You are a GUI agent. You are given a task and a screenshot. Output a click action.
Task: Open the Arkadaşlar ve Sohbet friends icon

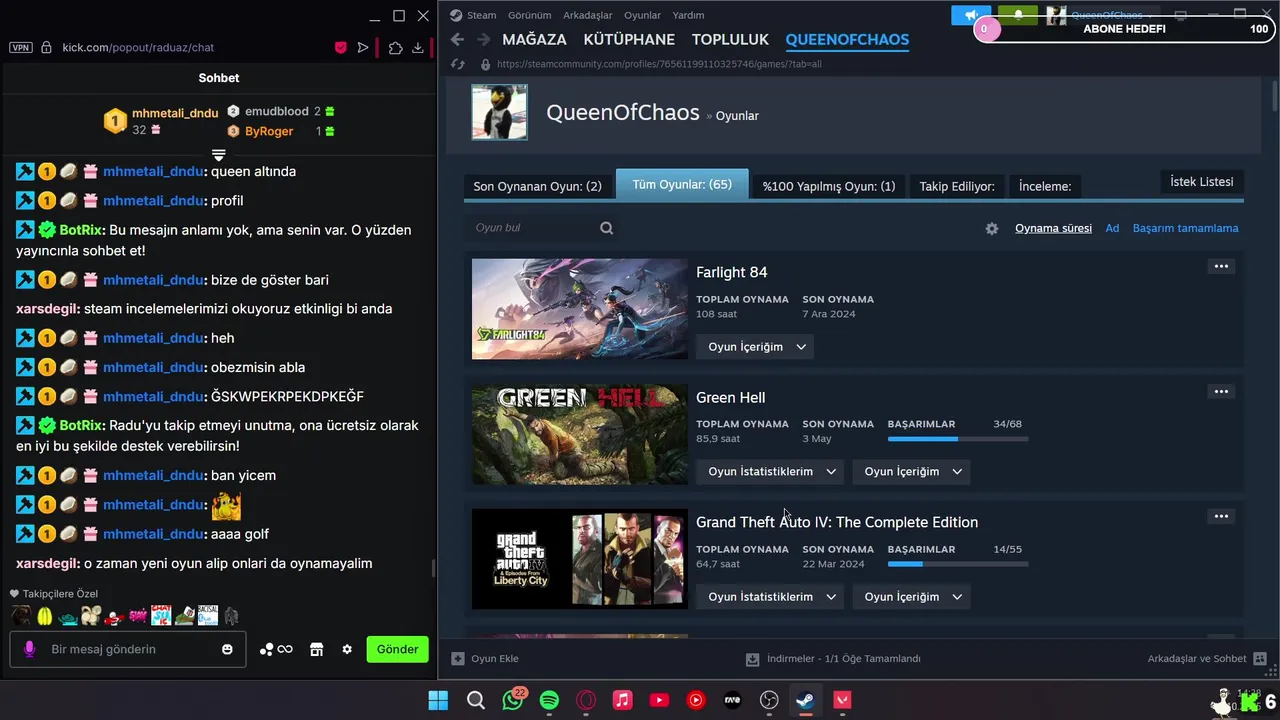pos(1260,659)
